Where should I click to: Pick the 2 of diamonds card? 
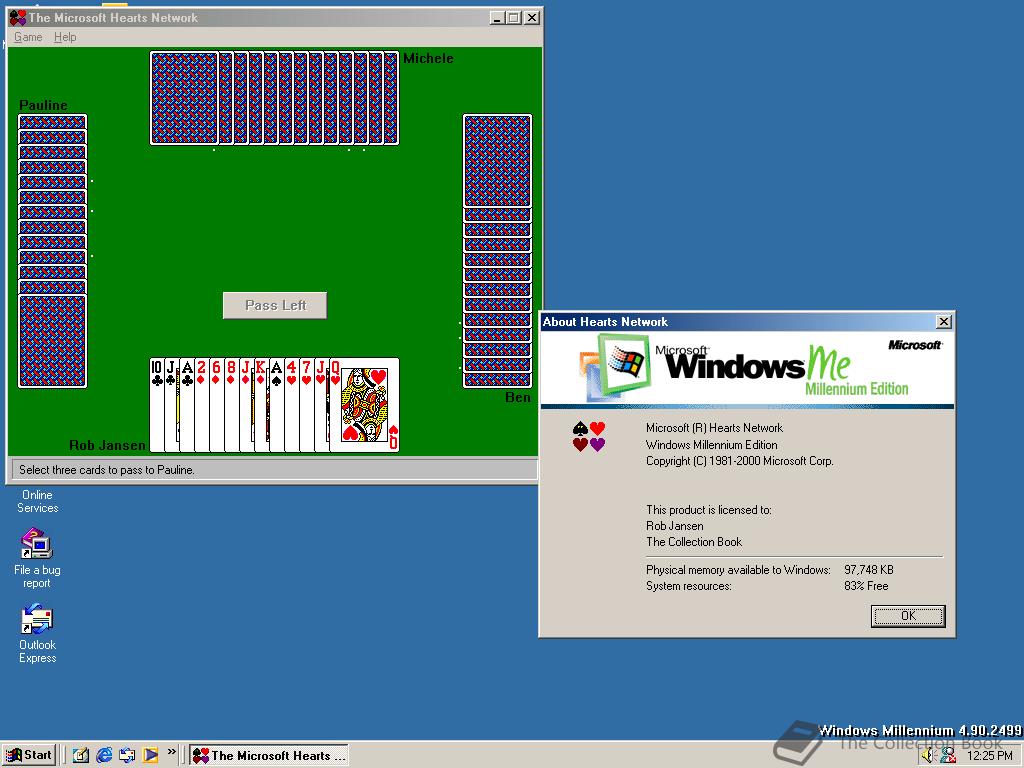tap(202, 405)
